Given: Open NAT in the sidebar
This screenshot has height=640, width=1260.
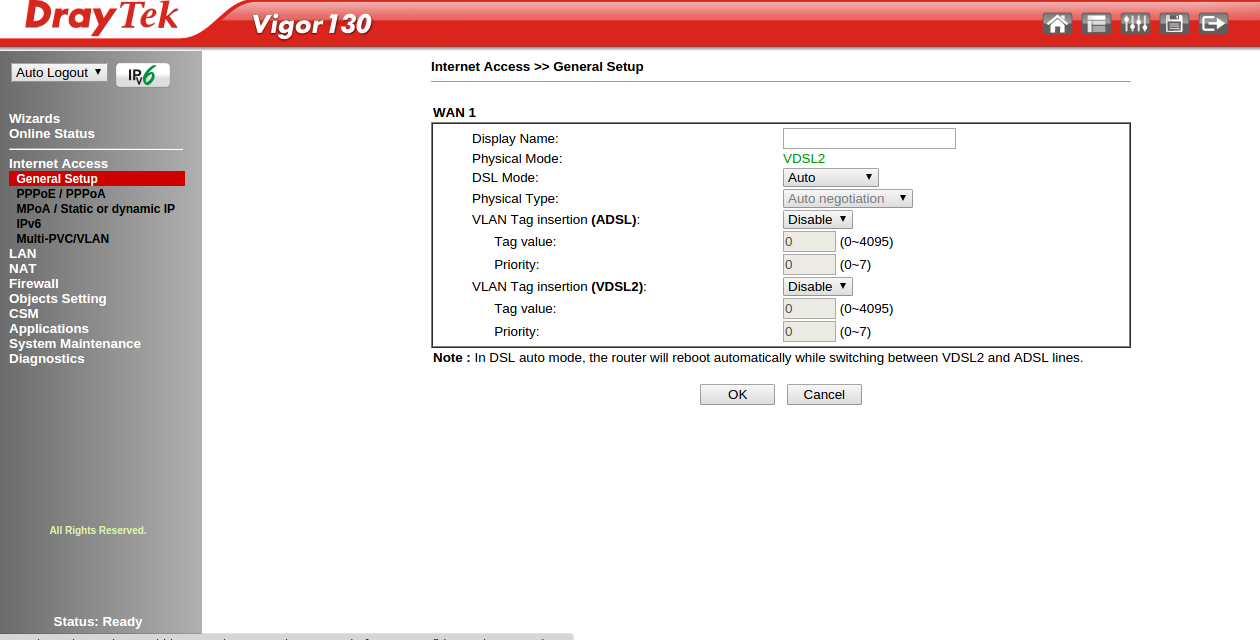Looking at the screenshot, I should (23, 268).
